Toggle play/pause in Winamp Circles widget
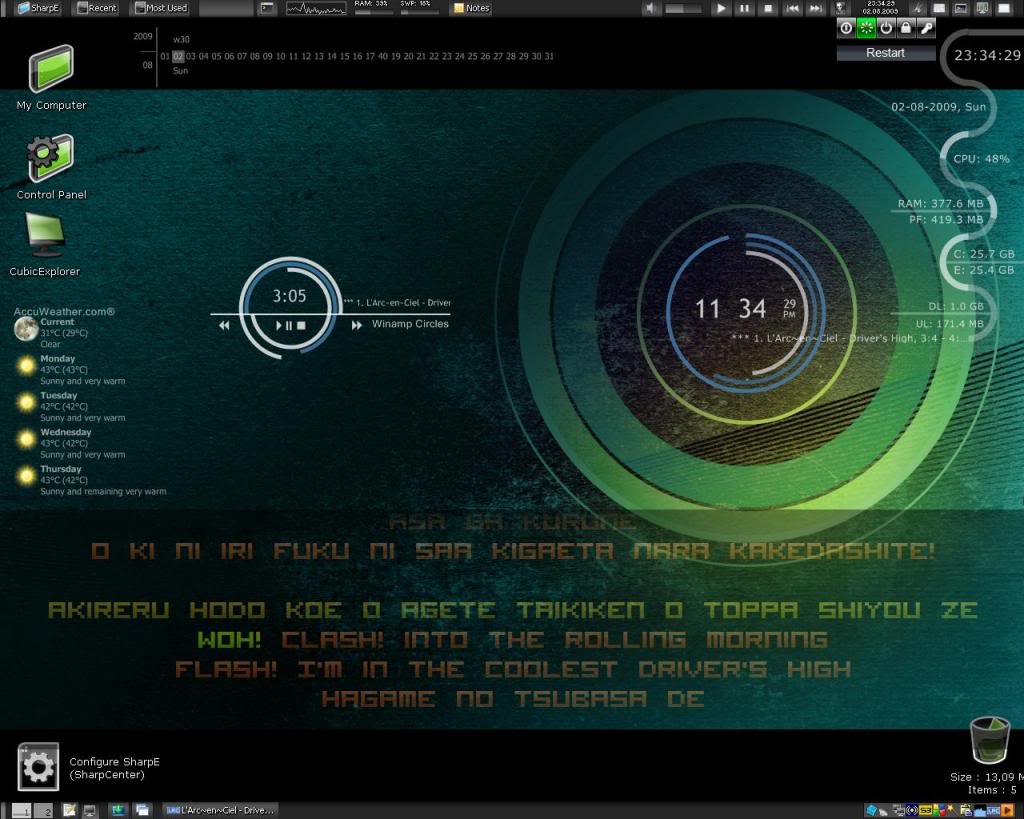The image size is (1024, 819). (284, 325)
